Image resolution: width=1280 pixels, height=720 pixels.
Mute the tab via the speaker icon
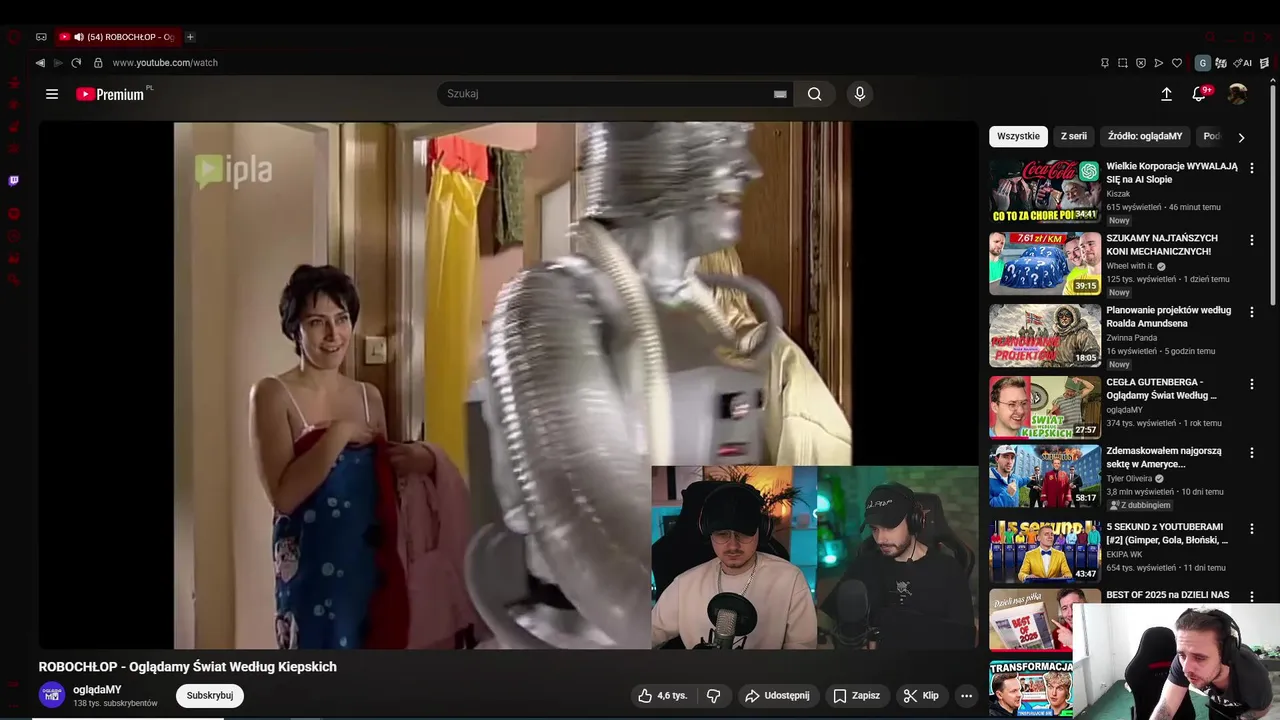tap(79, 37)
